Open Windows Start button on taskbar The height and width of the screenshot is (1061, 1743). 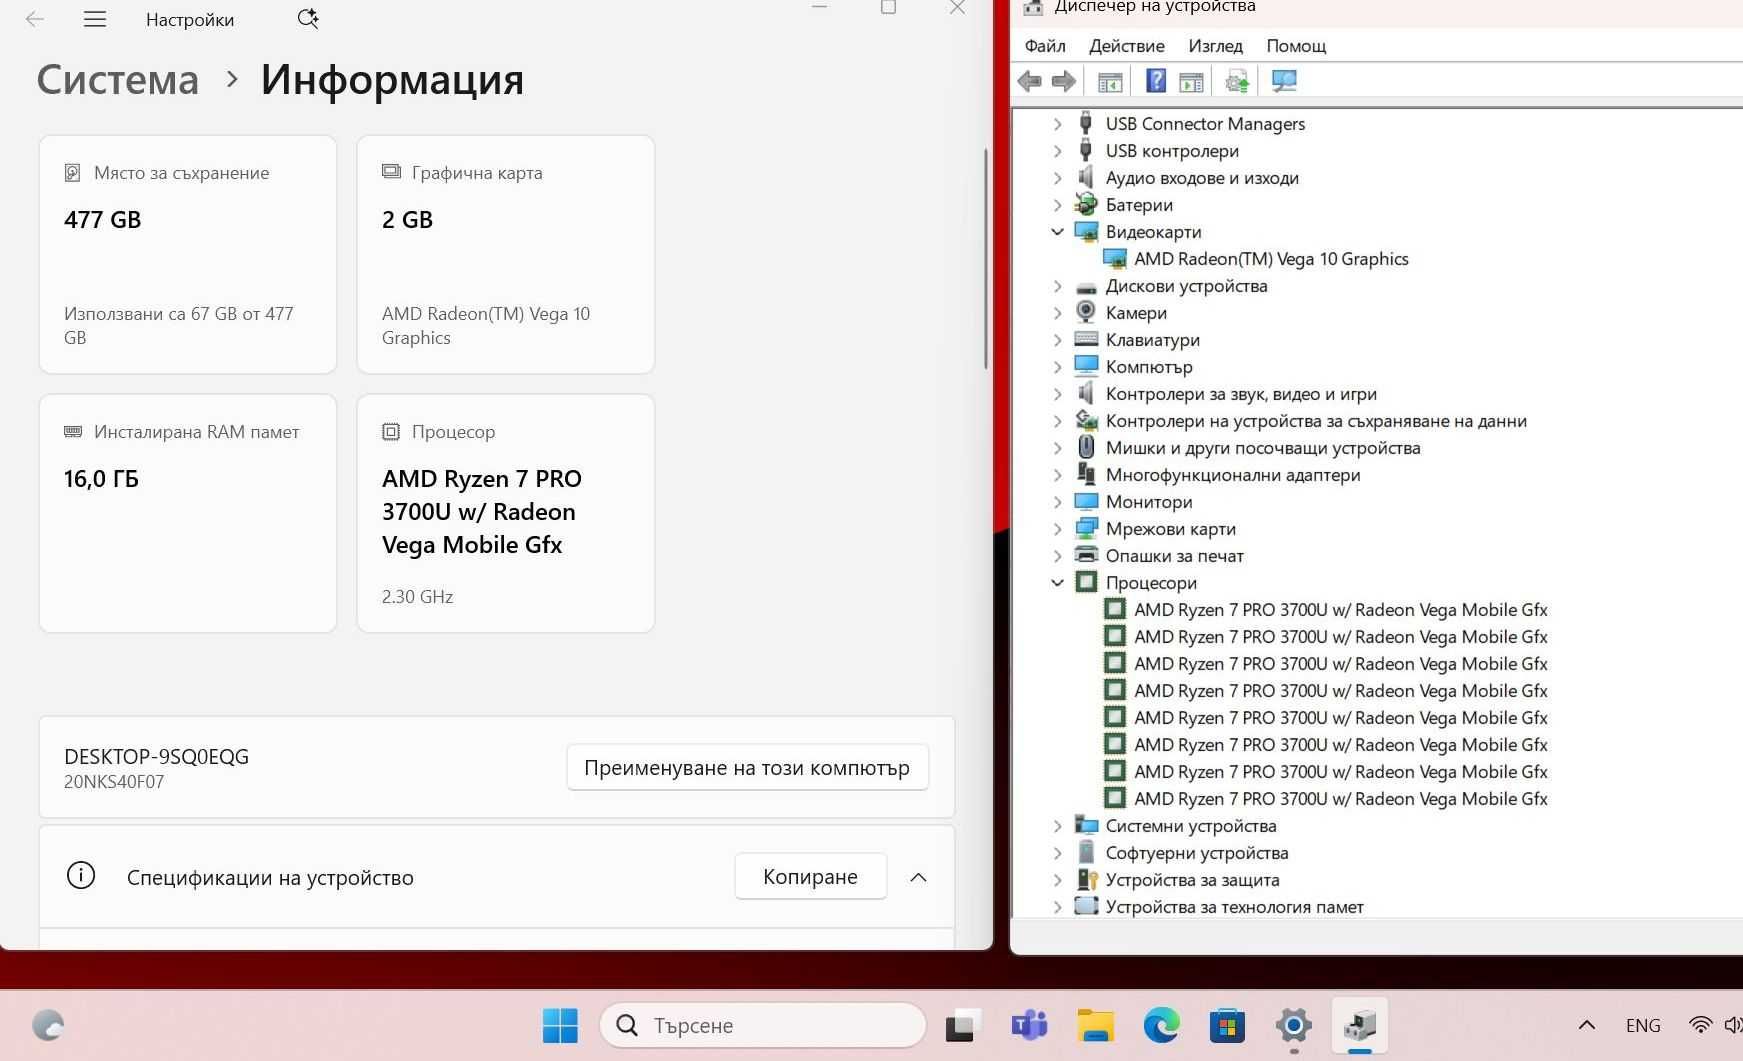(x=560, y=1025)
